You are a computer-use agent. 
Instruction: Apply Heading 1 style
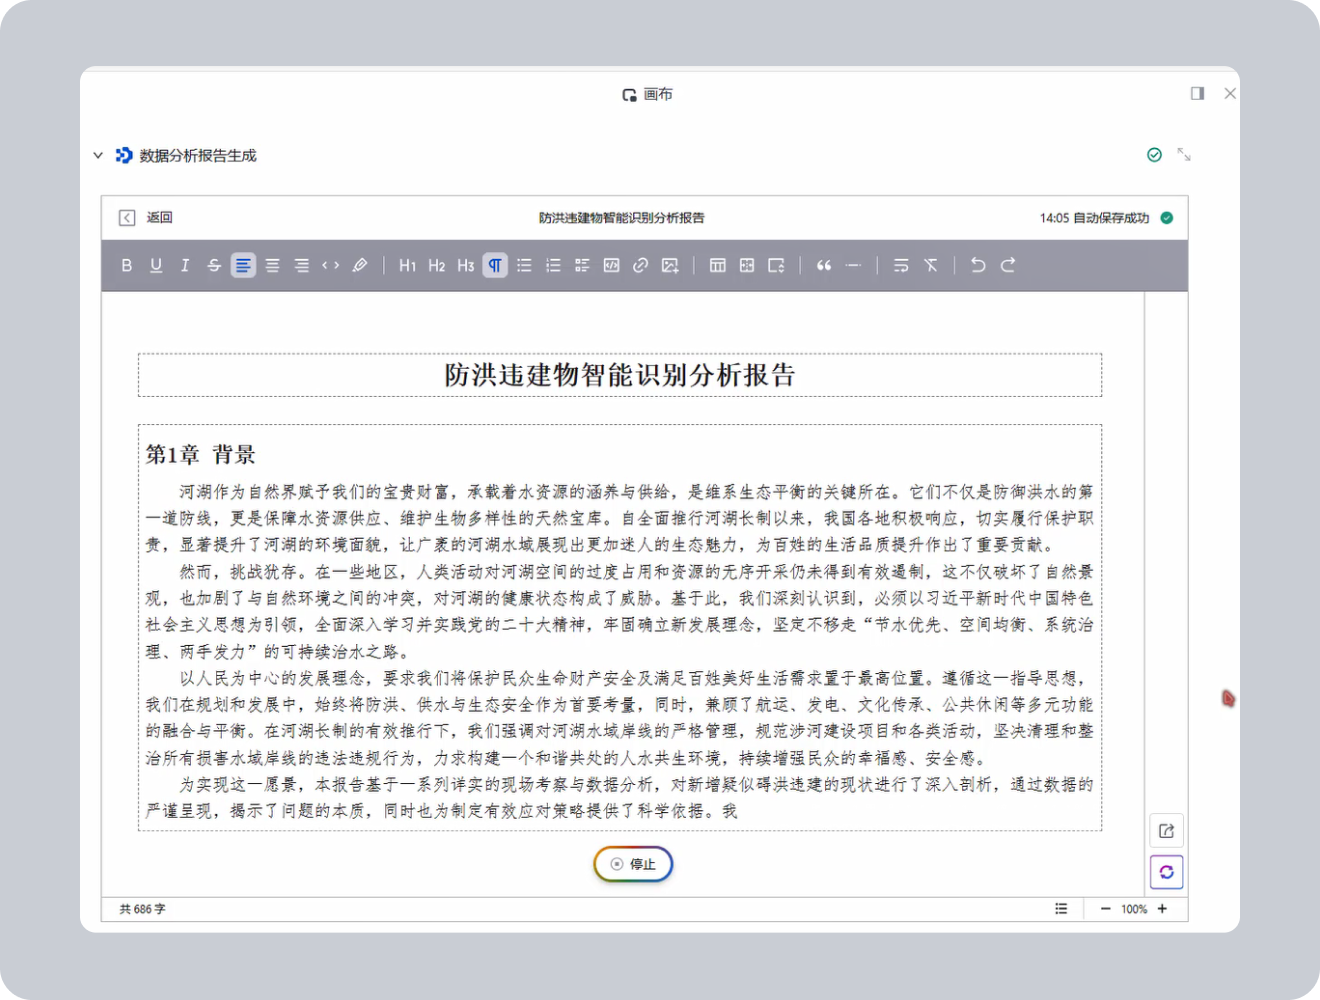click(x=407, y=265)
